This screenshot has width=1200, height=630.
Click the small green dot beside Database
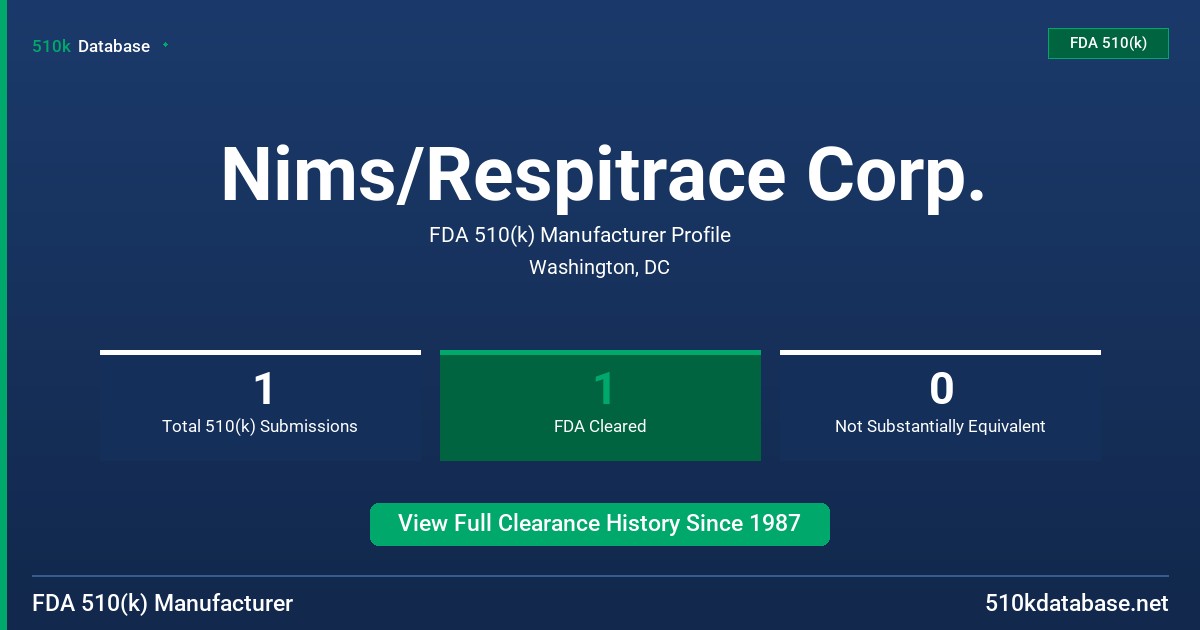(x=165, y=45)
